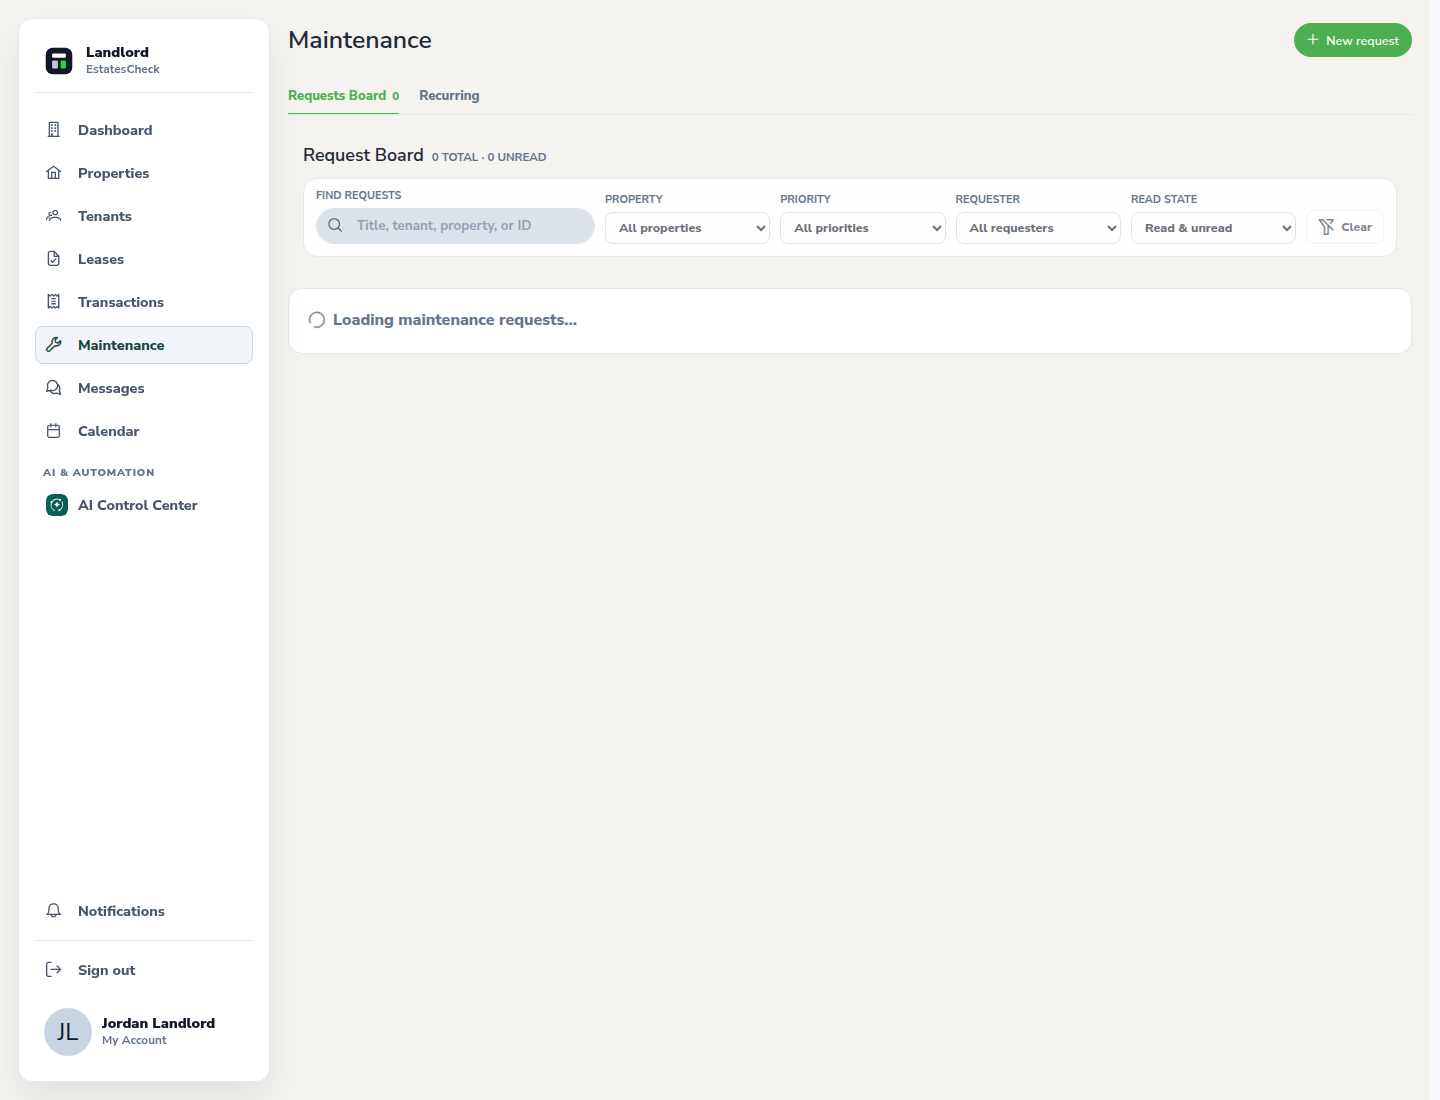Open Notifications label in sidebar
Screen dimensions: 1440x1100
pyautogui.click(x=121, y=911)
